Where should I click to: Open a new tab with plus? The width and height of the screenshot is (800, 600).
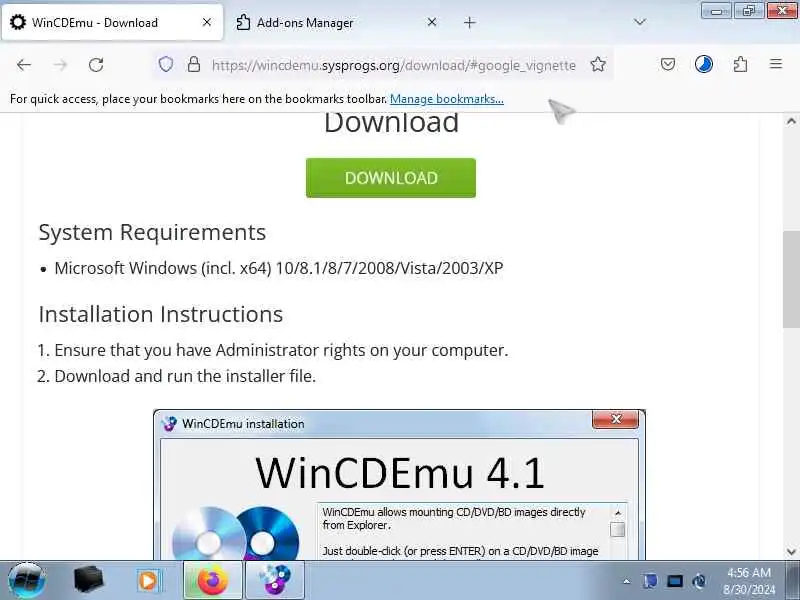pyautogui.click(x=469, y=22)
